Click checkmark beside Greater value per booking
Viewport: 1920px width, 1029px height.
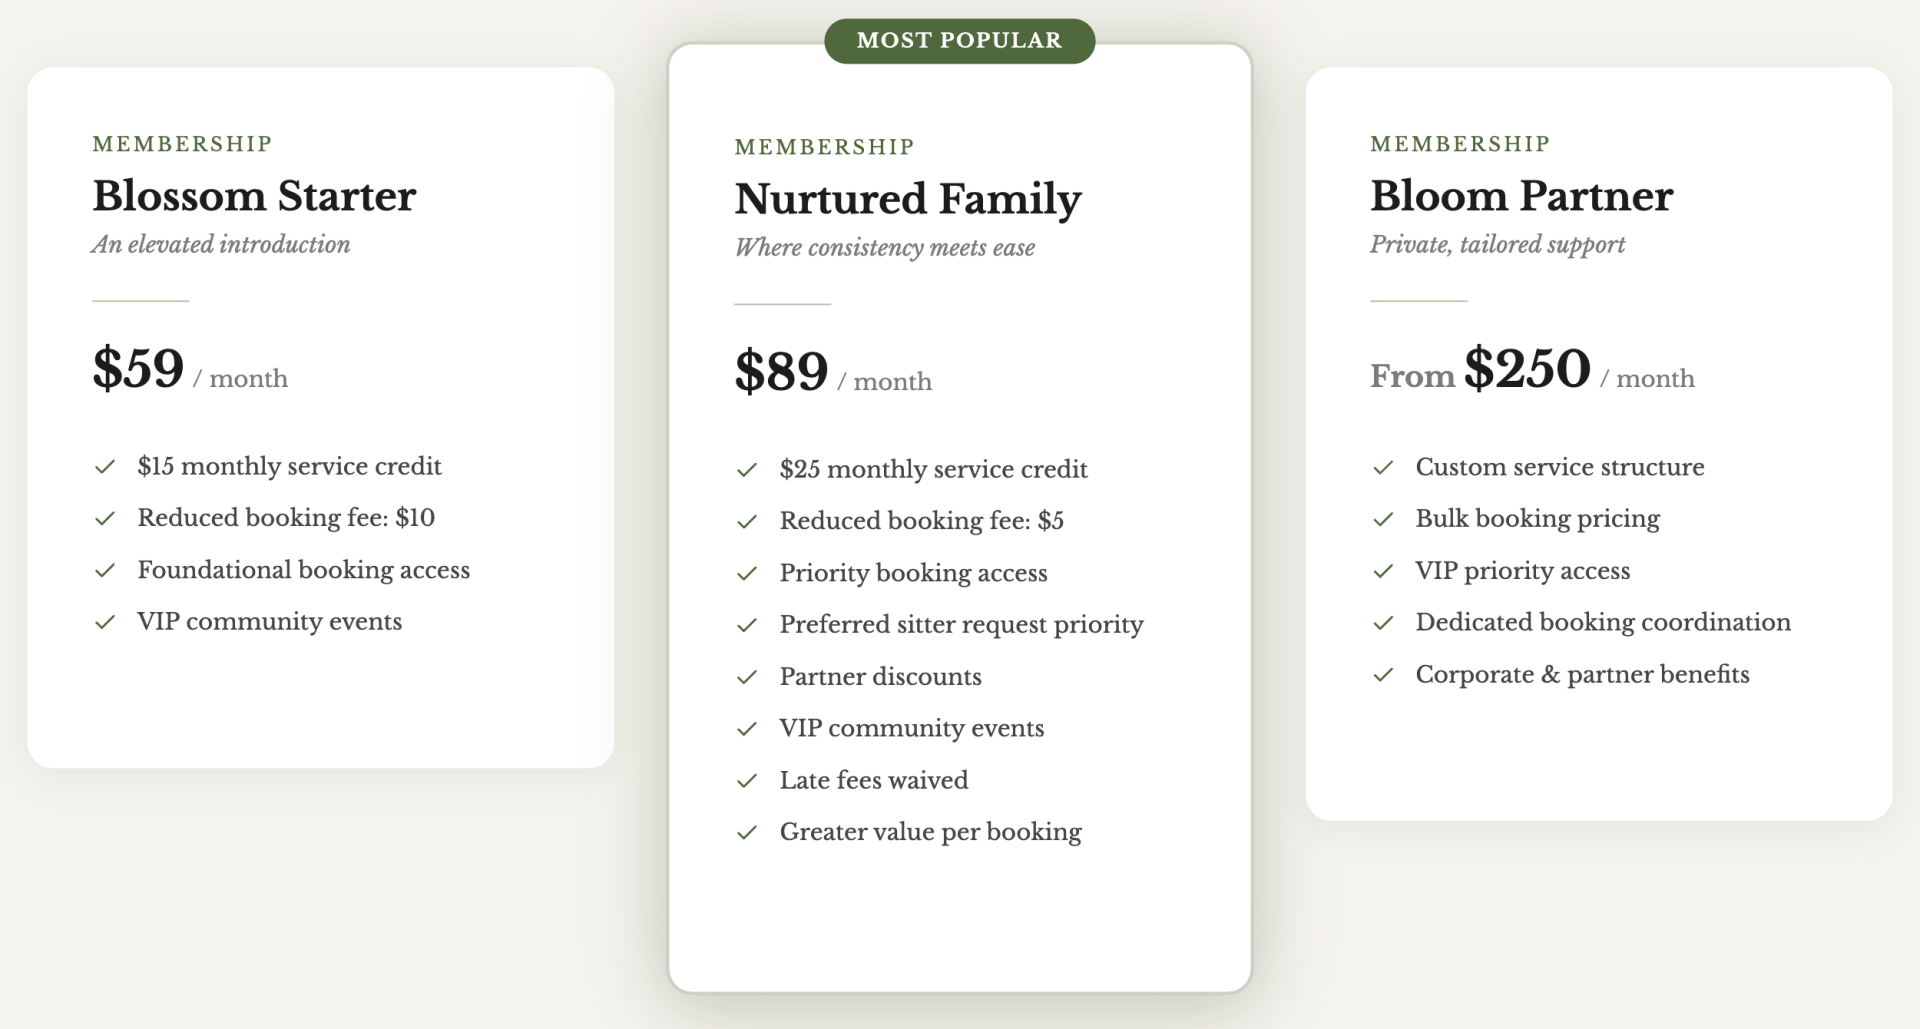click(x=747, y=833)
